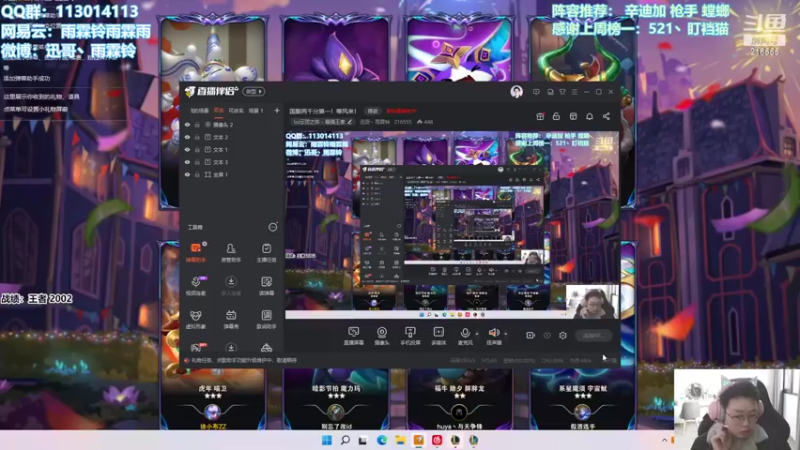Open the 房管助手 tool in the toolbox
This screenshot has height=450, width=800.
click(231, 253)
